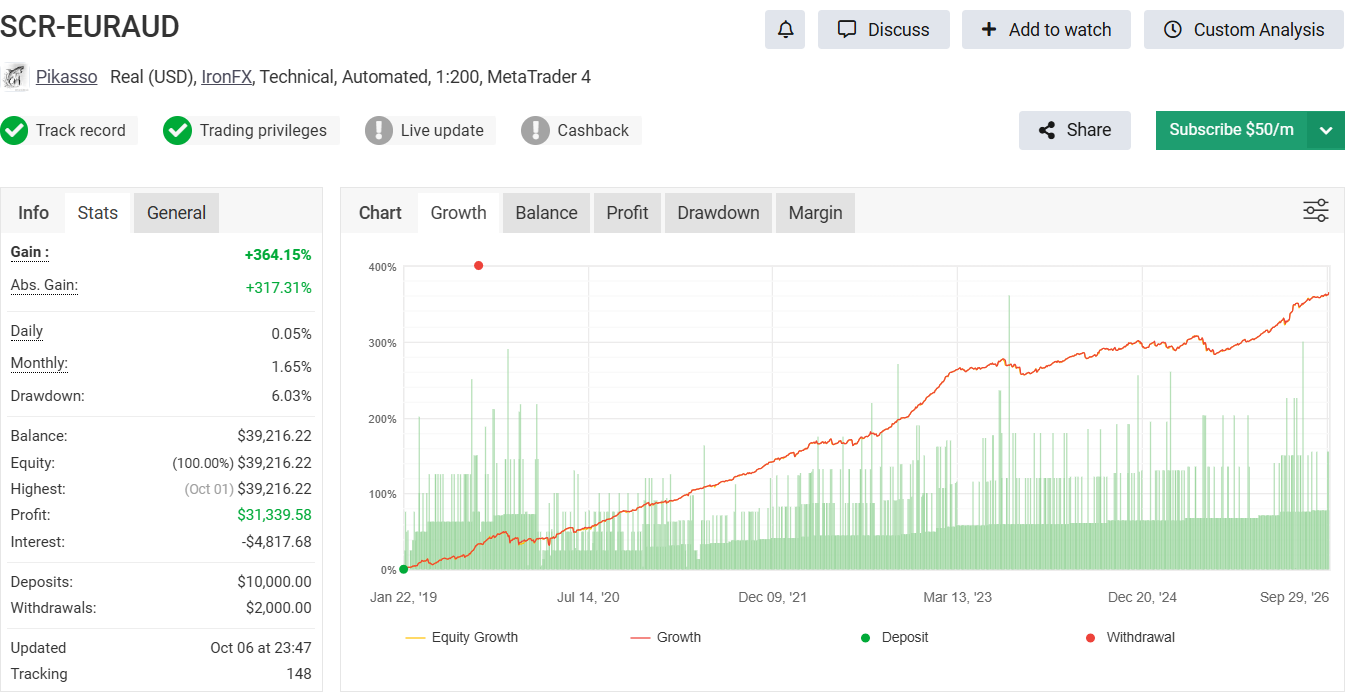Screen dimensions: 1346x695
Task: Open the chart settings sliders icon
Action: click(x=1316, y=211)
